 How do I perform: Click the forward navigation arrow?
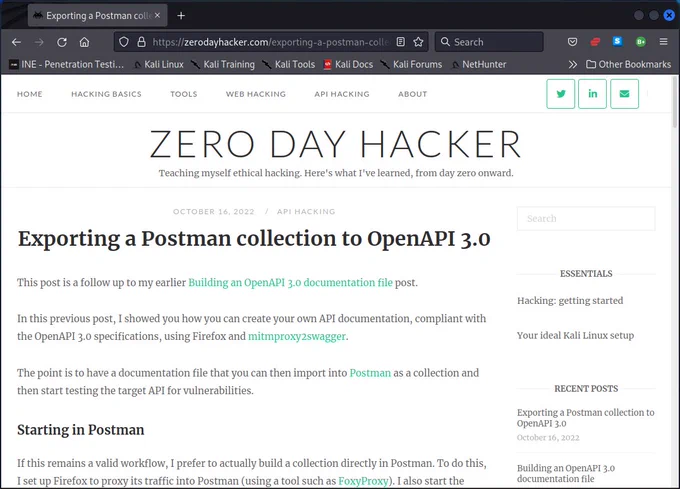point(39,42)
